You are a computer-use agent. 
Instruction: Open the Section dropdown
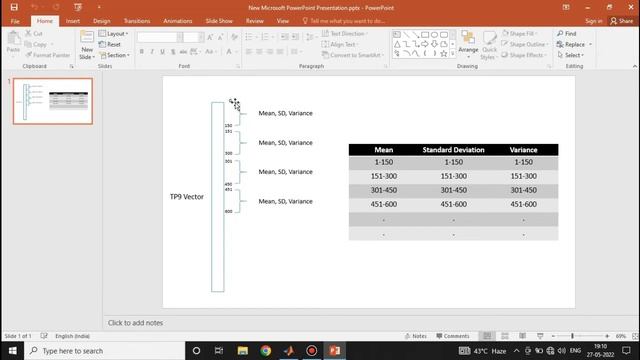tap(115, 55)
